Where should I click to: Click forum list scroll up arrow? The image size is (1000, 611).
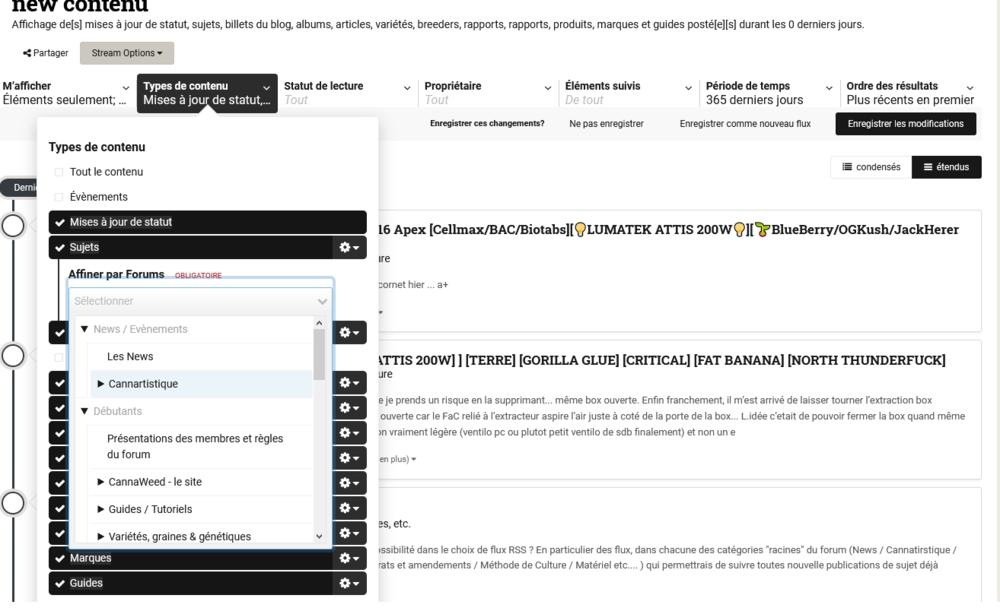(x=320, y=323)
